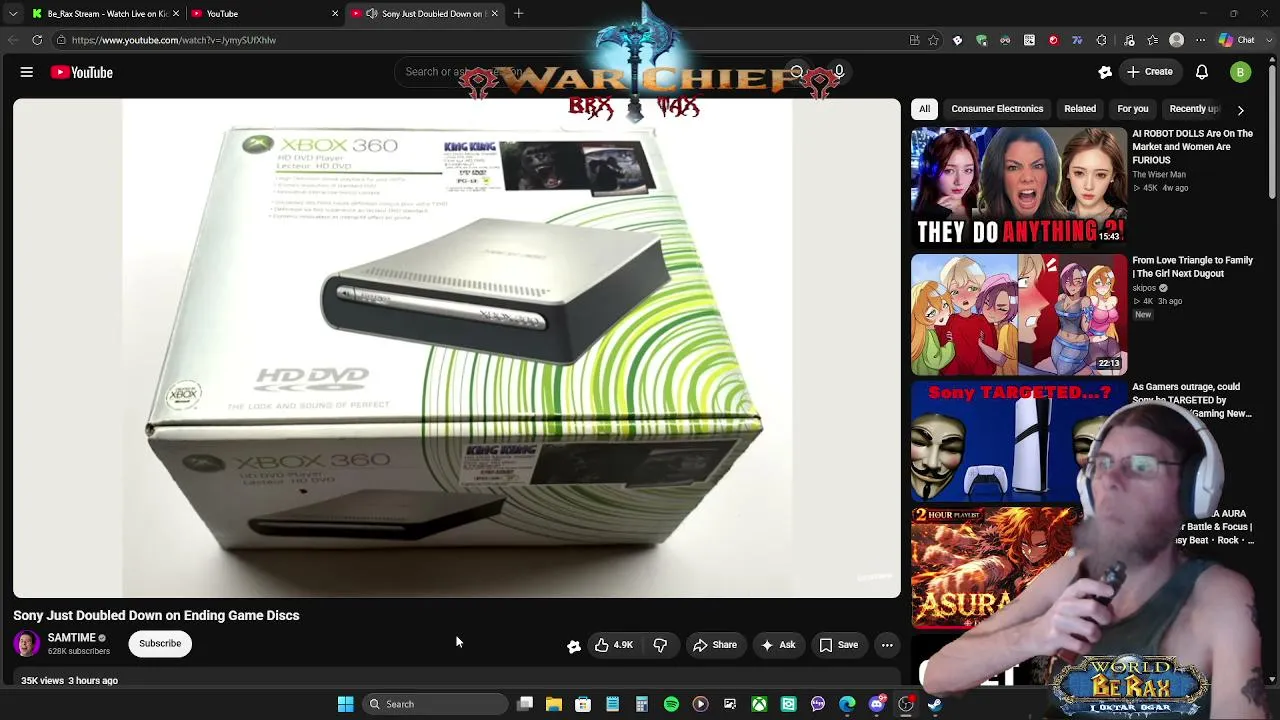This screenshot has height=720, width=1280.
Task: Open skipos channel name
Action: pyautogui.click(x=1144, y=288)
